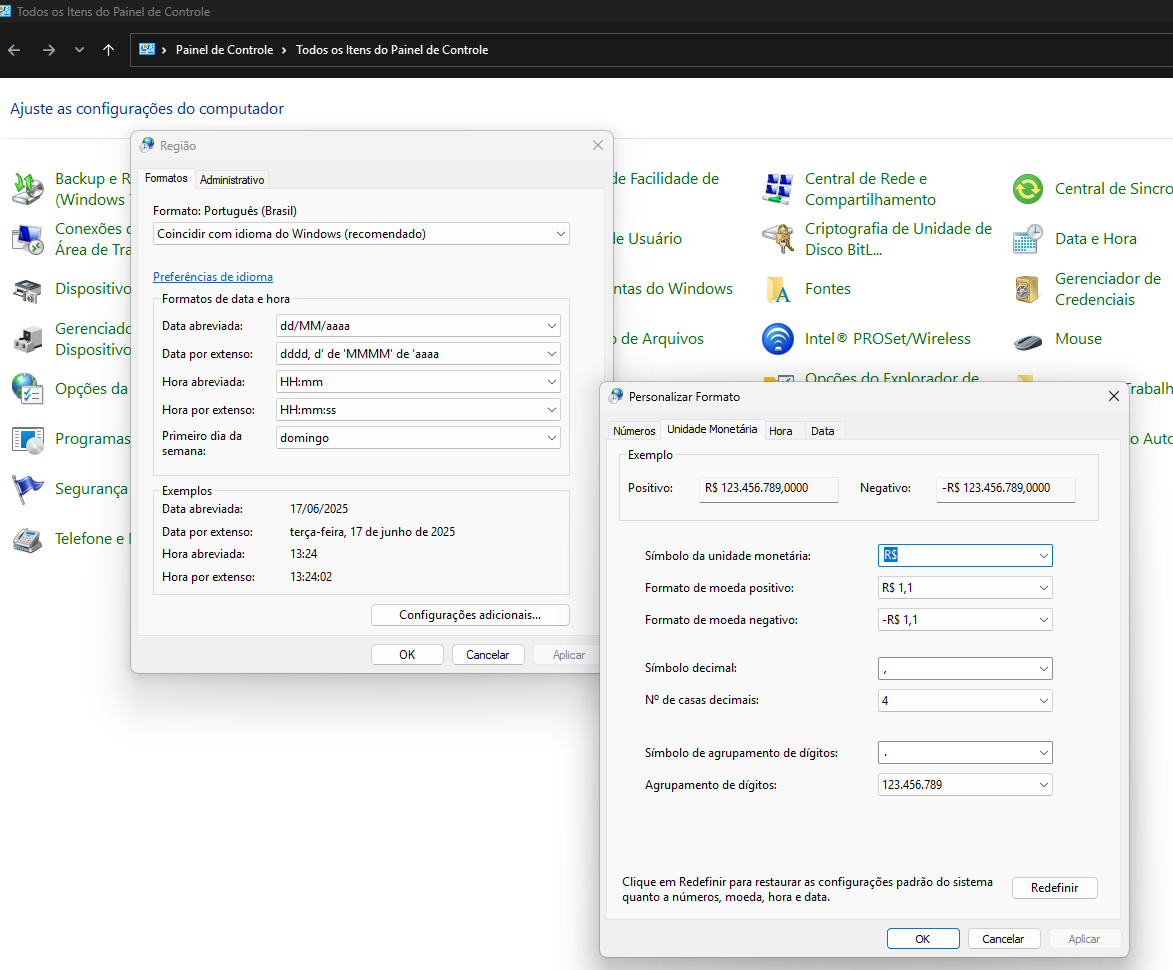
Task: Switch to the Números tab
Action: point(634,431)
